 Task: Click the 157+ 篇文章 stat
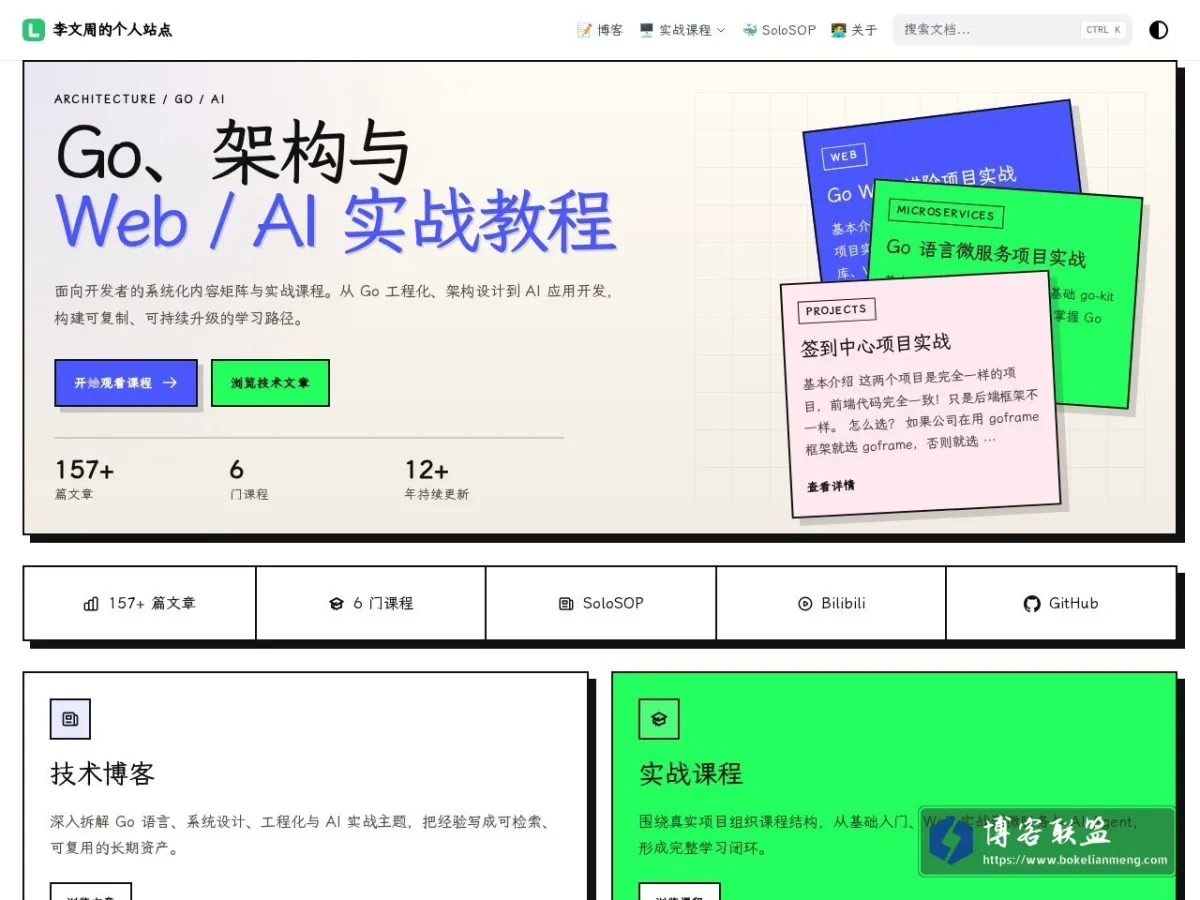pyautogui.click(x=84, y=479)
